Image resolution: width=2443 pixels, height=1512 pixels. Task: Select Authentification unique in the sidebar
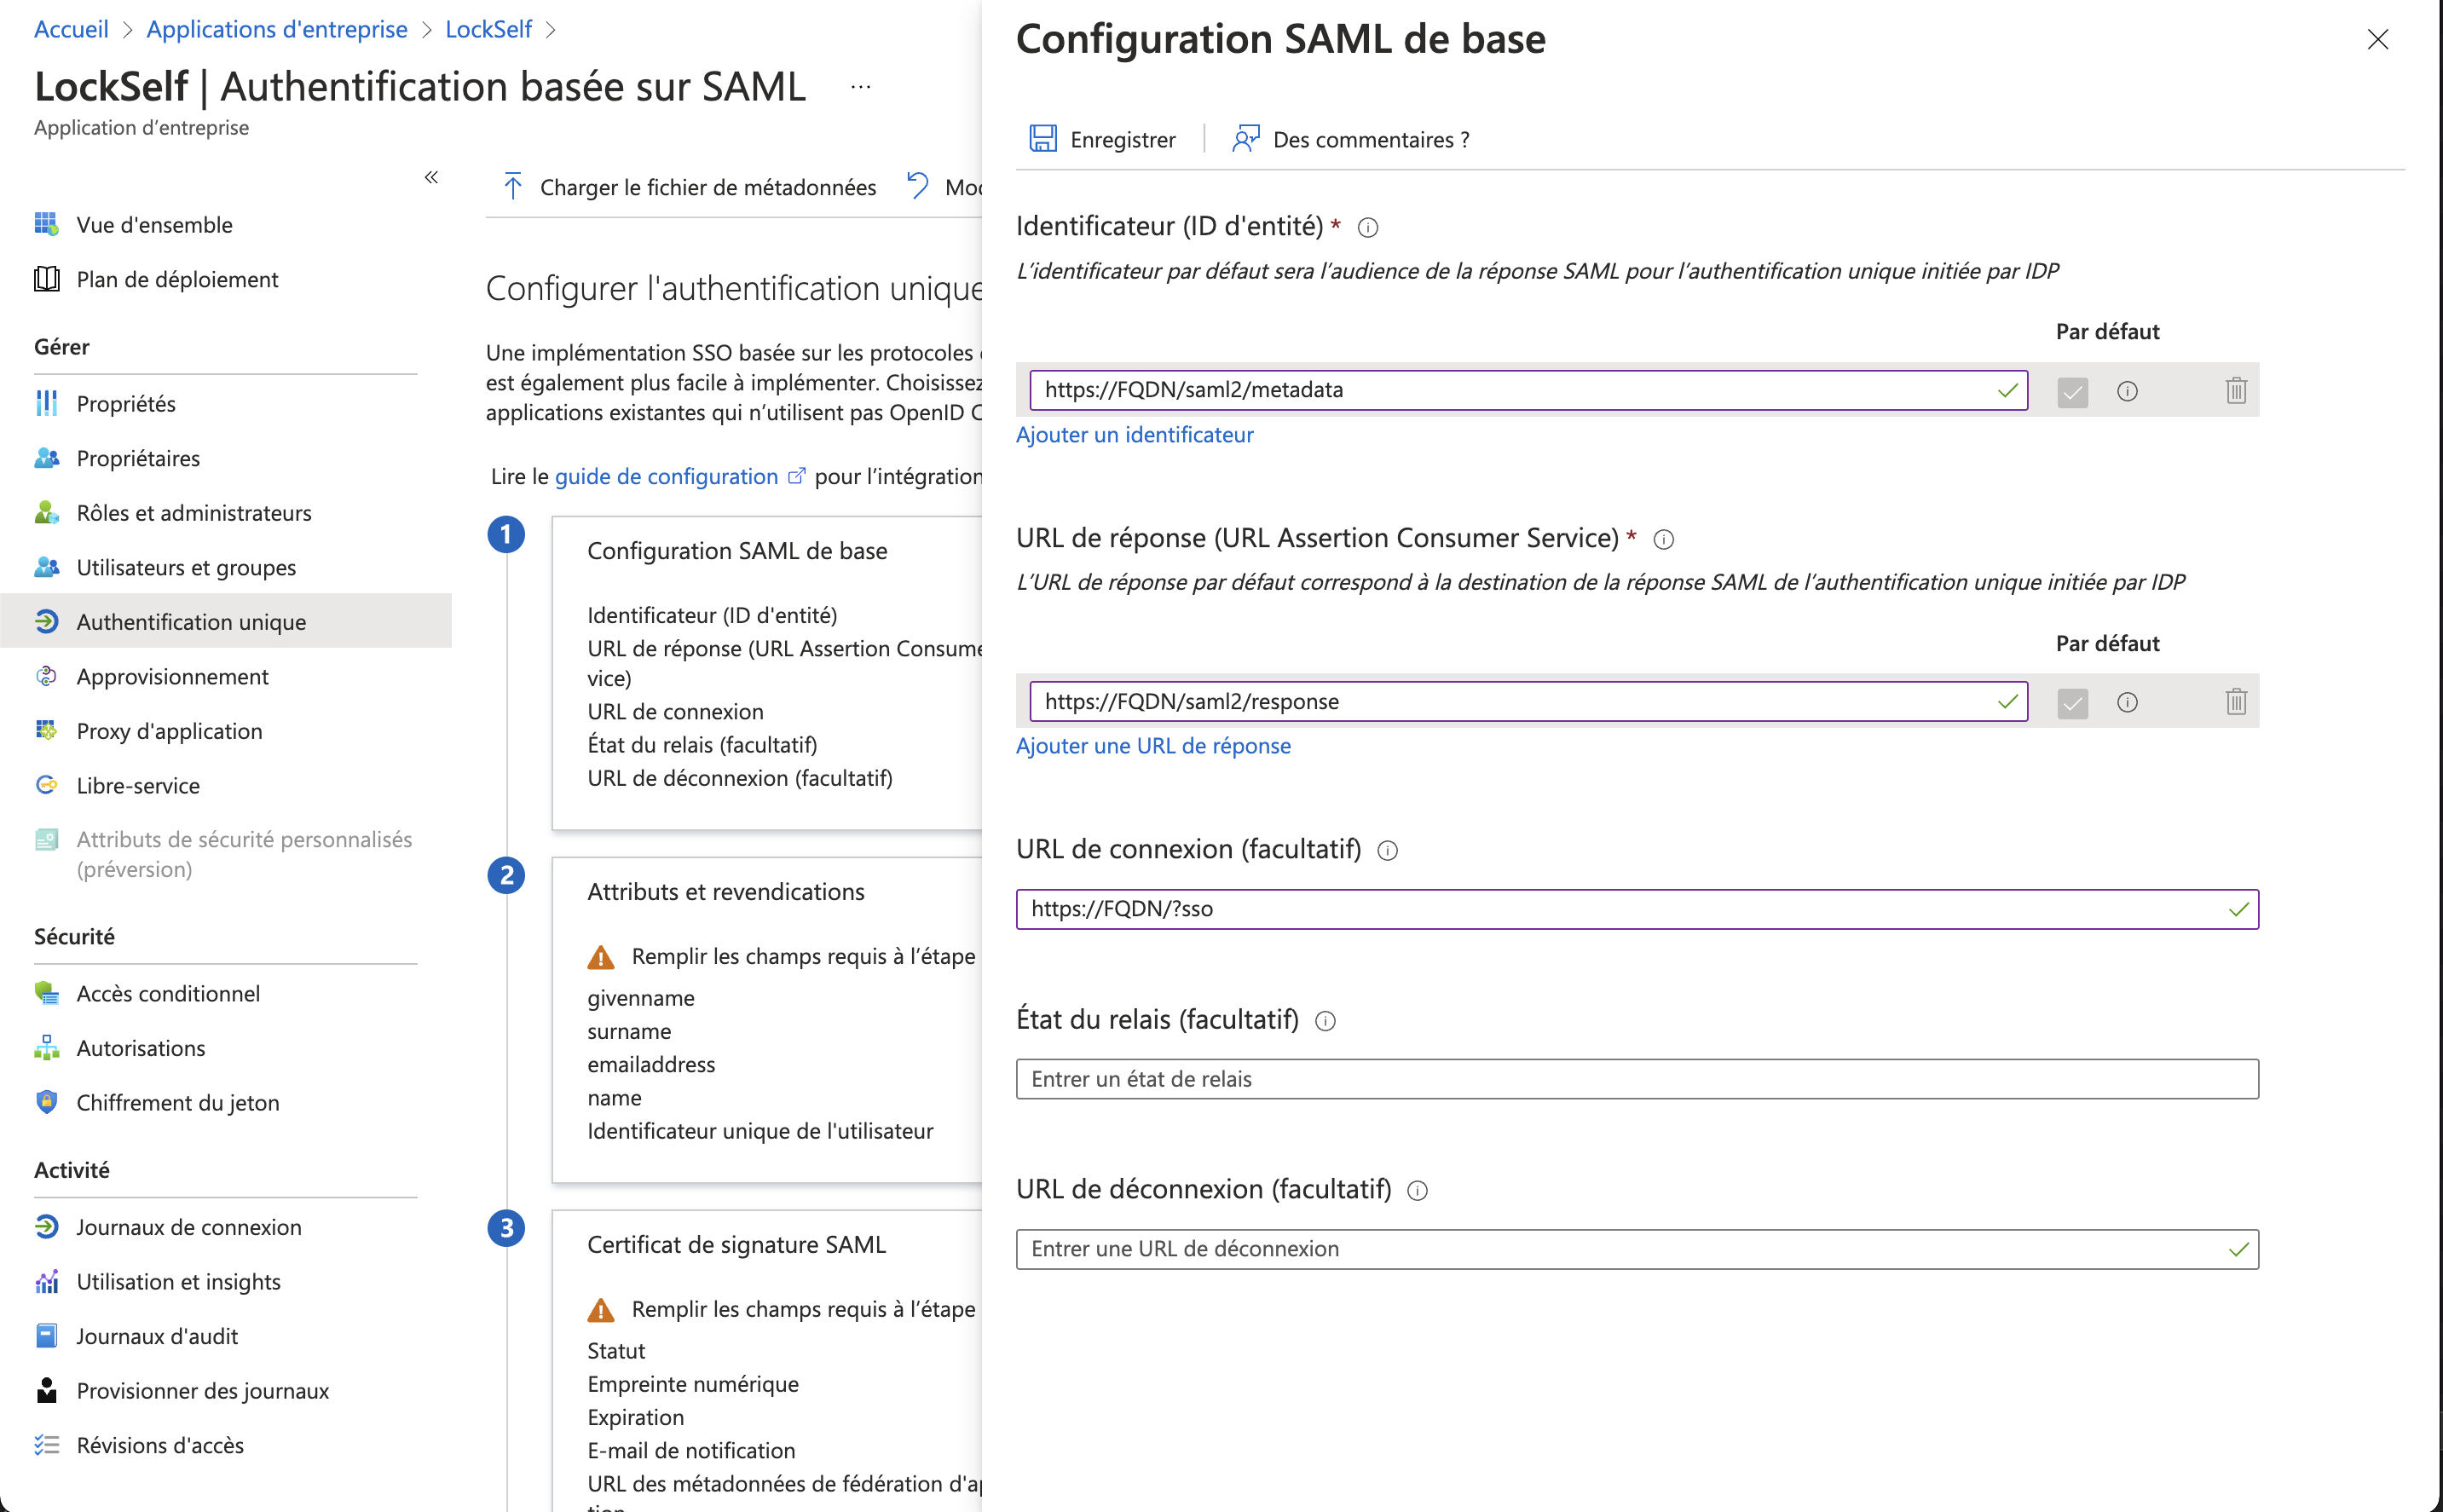point(191,621)
